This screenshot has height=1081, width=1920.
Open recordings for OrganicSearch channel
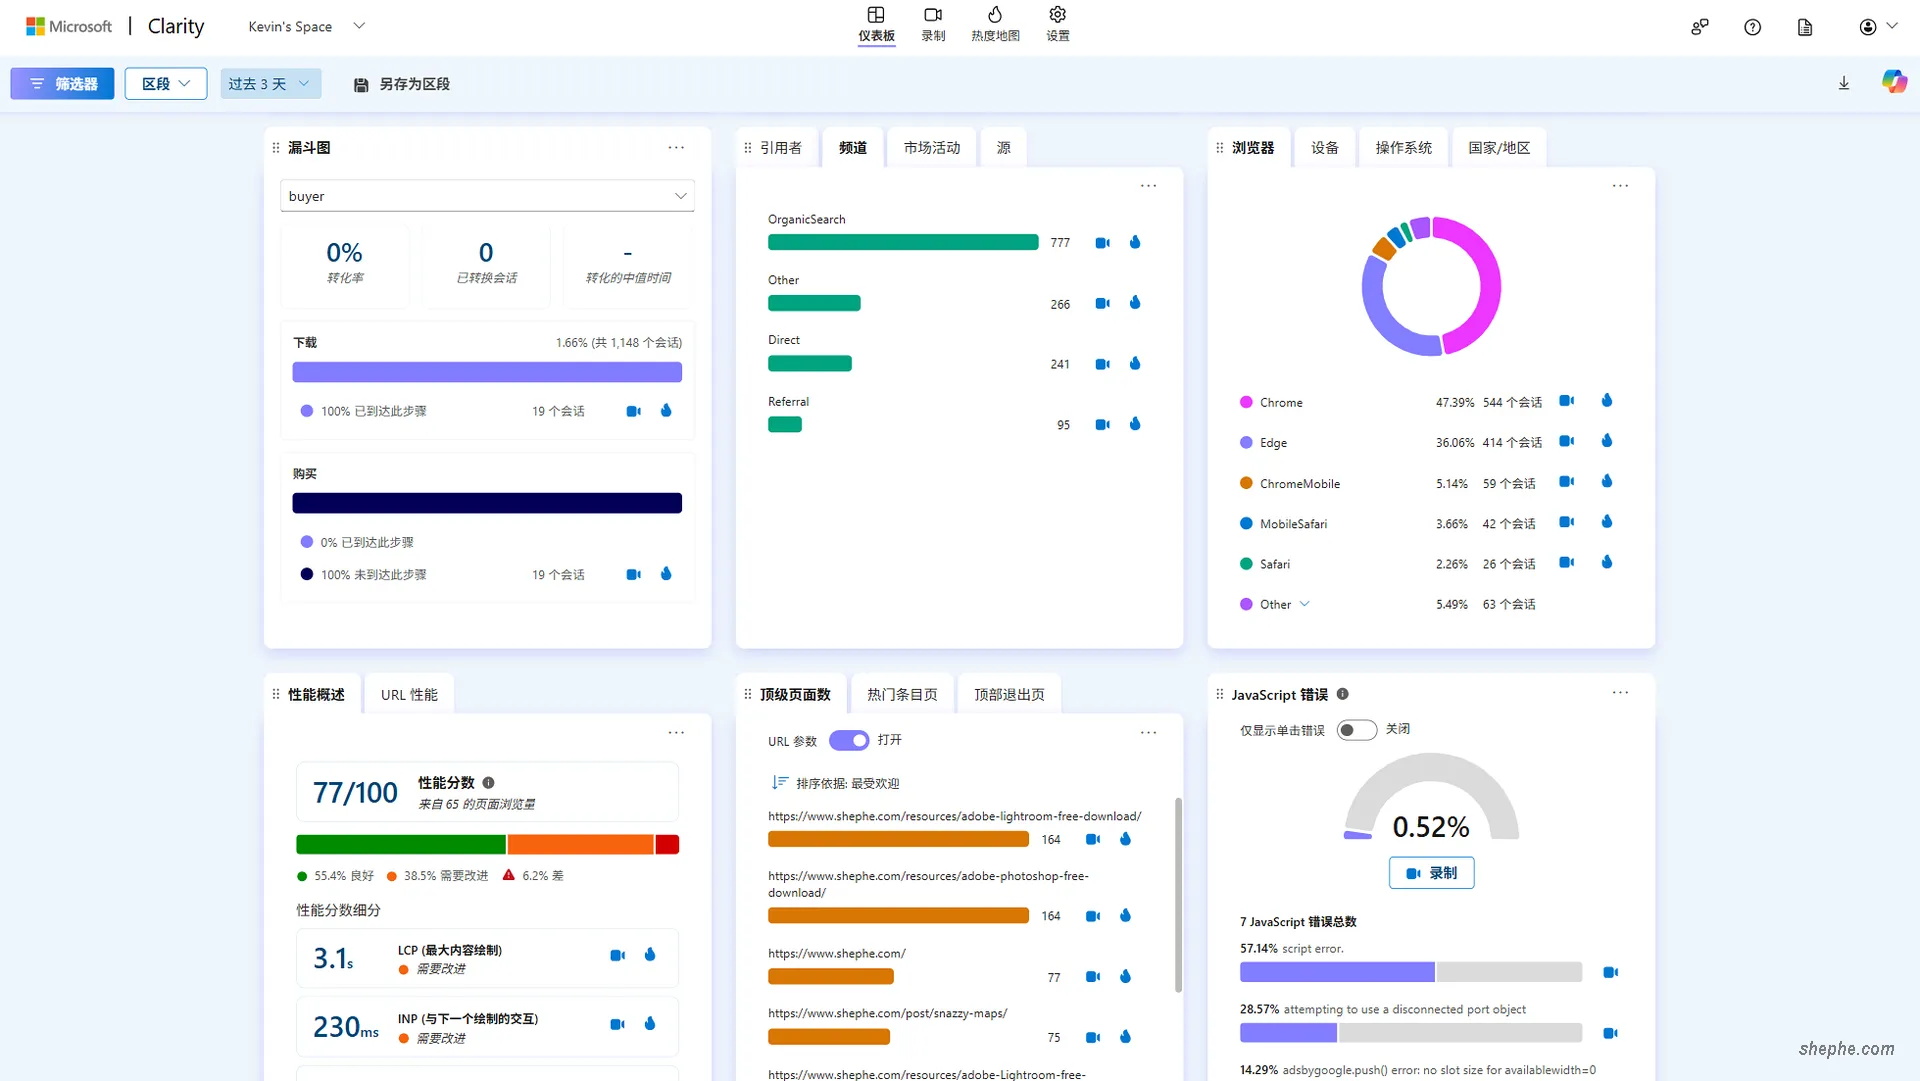(x=1102, y=243)
